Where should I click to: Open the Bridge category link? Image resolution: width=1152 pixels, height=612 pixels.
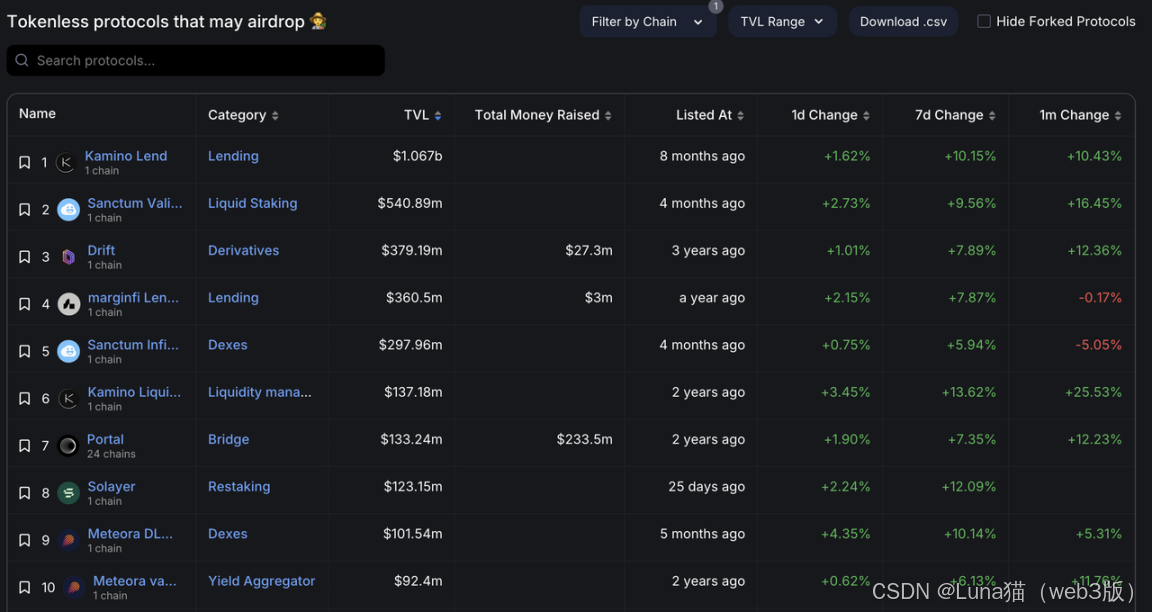pyautogui.click(x=228, y=439)
